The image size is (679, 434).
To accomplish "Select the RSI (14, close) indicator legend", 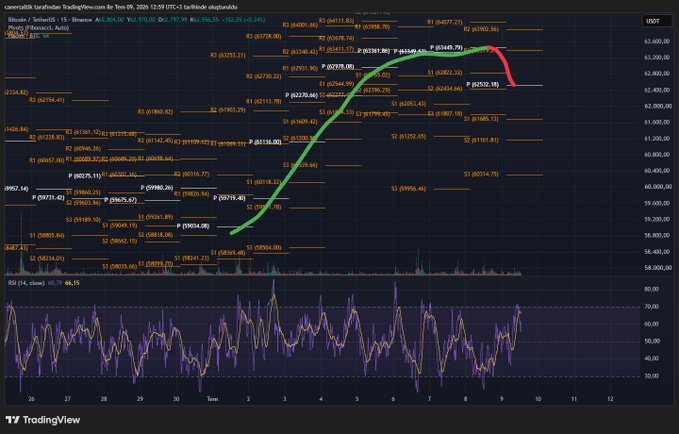I will point(26,283).
